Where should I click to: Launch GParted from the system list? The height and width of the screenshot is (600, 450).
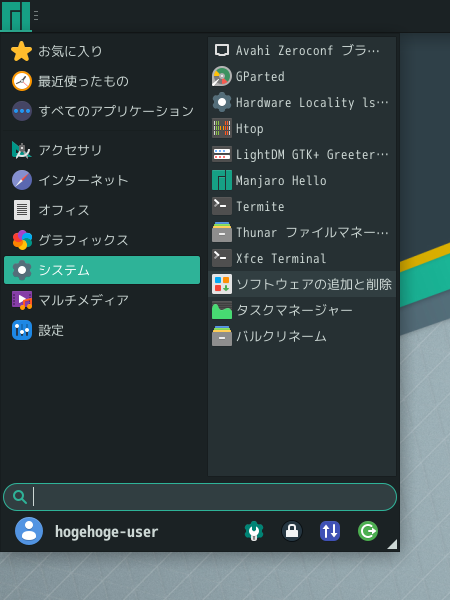pyautogui.click(x=302, y=77)
